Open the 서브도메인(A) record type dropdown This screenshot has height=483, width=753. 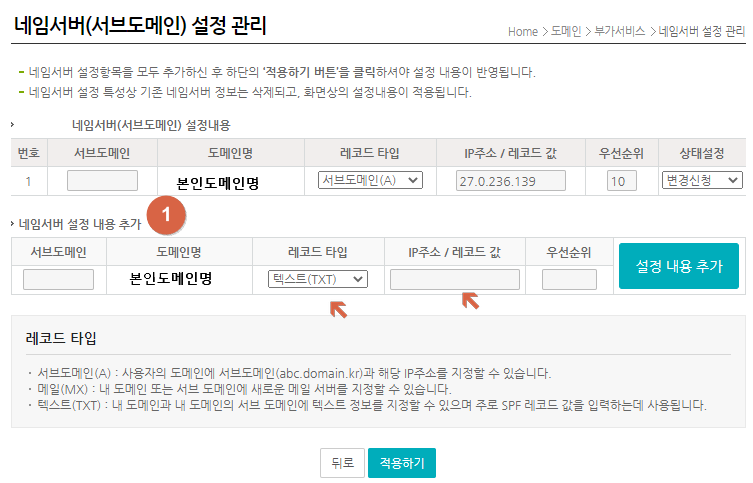(x=370, y=180)
